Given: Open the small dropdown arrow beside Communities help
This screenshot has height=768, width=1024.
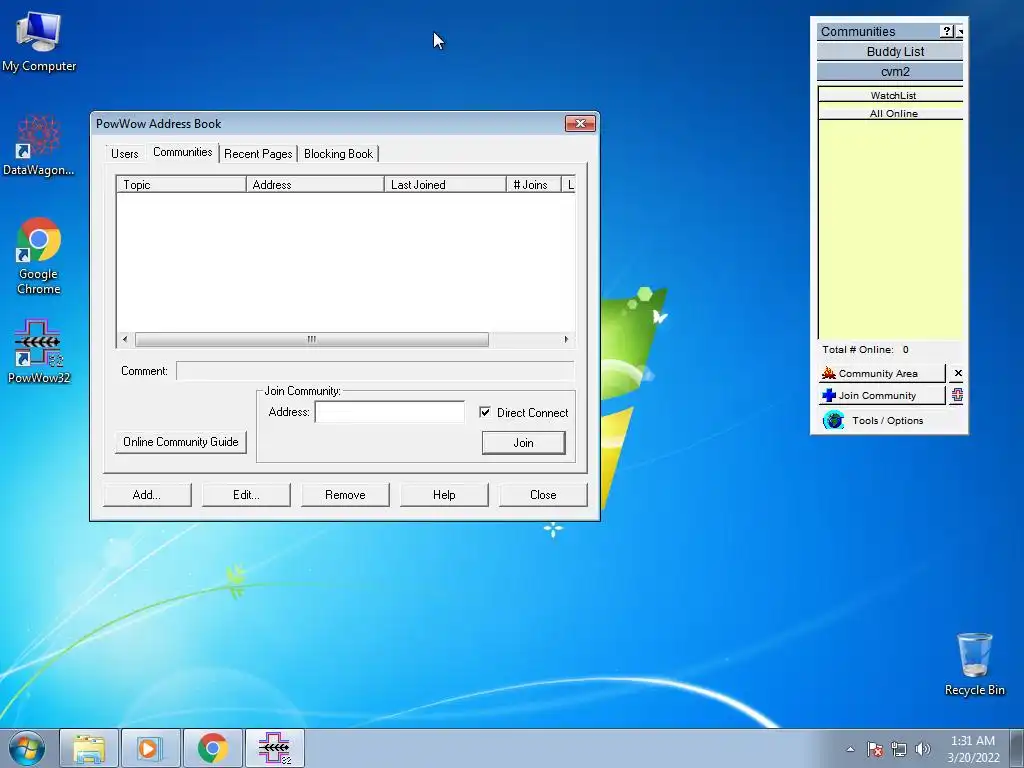Looking at the screenshot, I should tap(959, 31).
